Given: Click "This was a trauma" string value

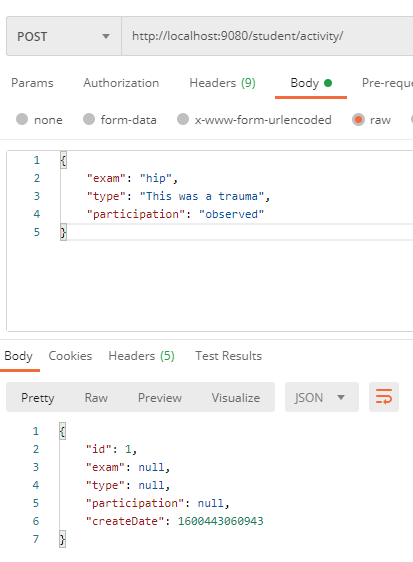Looking at the screenshot, I should point(202,196).
